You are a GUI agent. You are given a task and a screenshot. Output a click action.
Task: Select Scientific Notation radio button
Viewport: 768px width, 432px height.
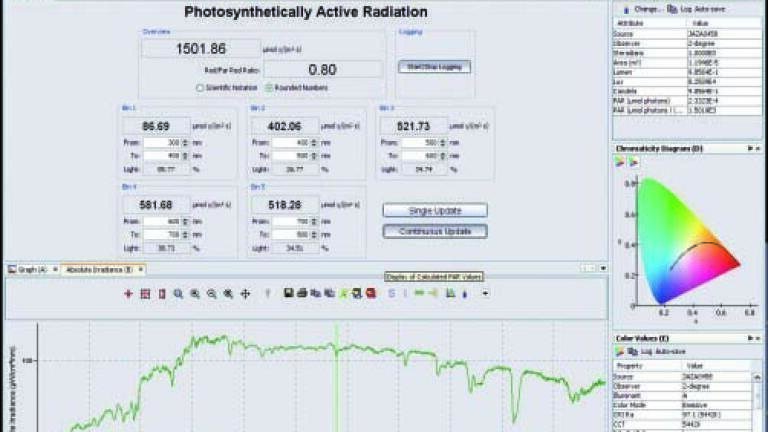[200, 88]
